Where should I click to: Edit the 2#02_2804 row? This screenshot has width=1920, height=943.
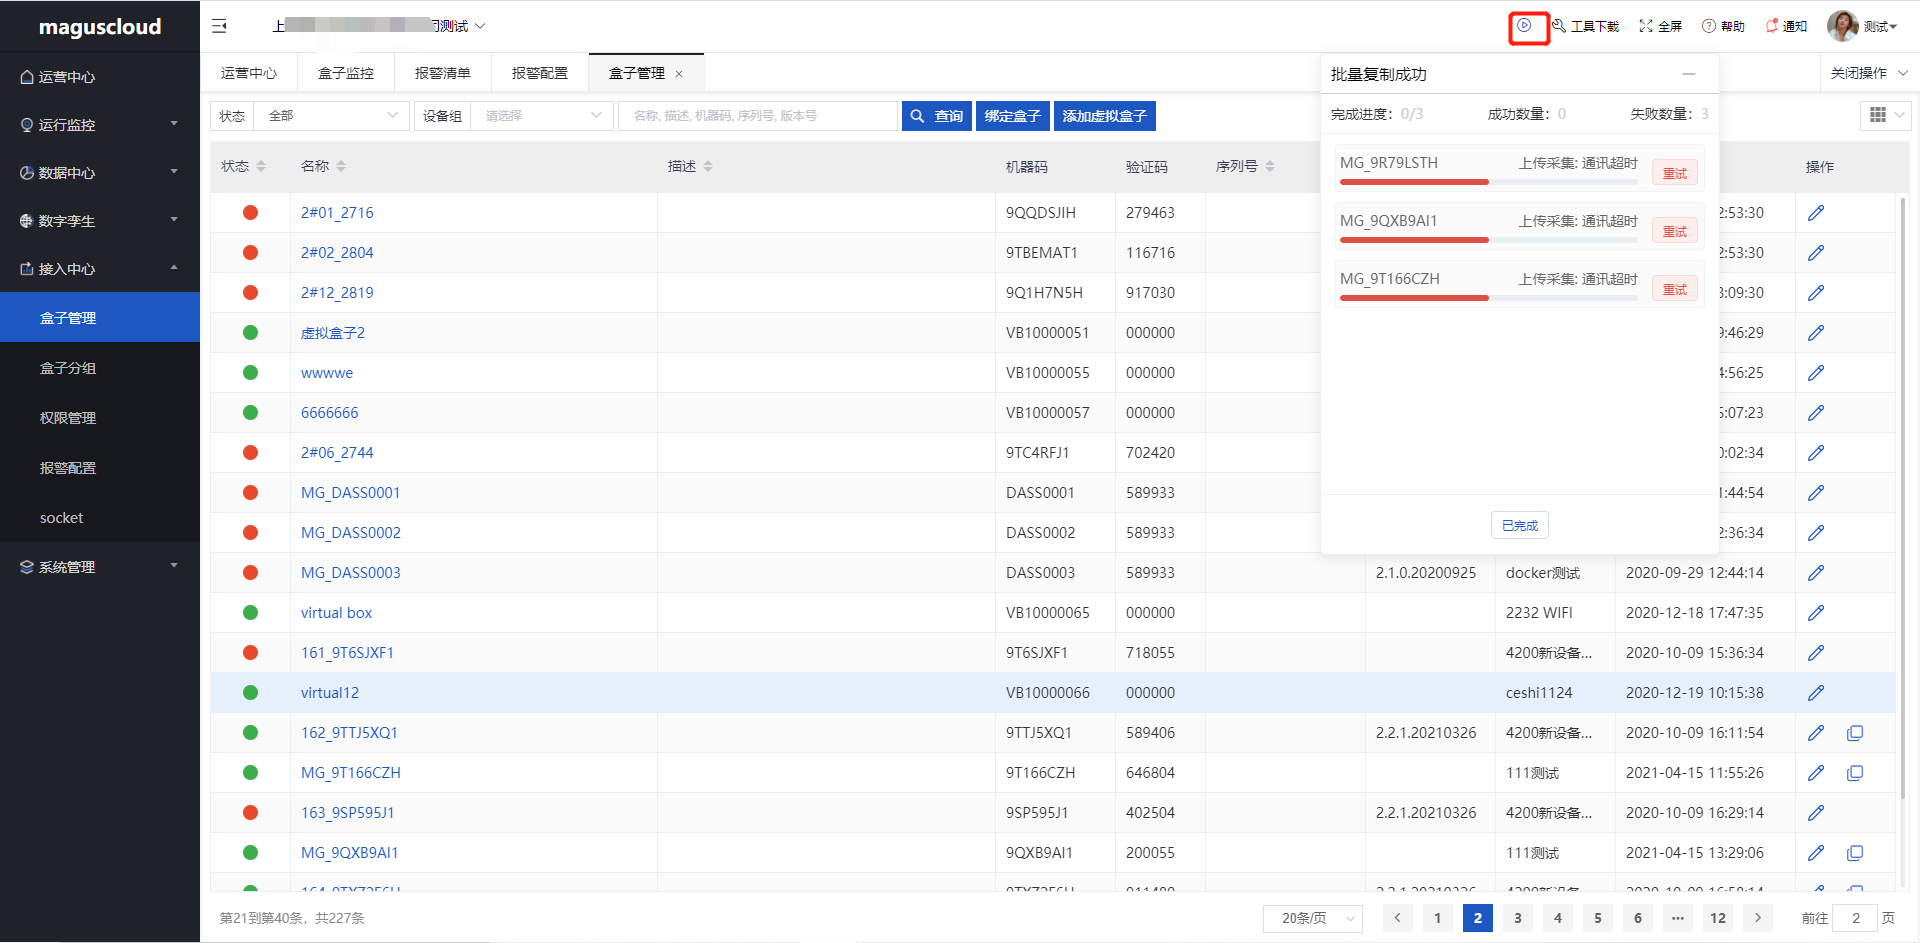coord(1816,253)
